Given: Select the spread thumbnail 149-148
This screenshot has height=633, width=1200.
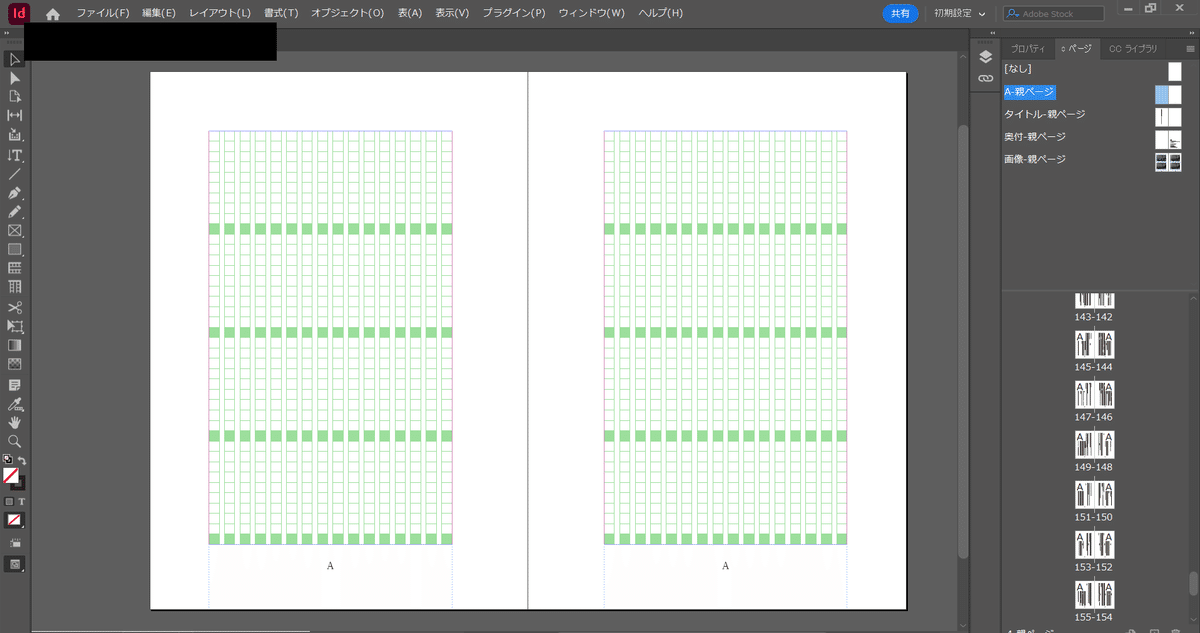Looking at the screenshot, I should point(1094,445).
